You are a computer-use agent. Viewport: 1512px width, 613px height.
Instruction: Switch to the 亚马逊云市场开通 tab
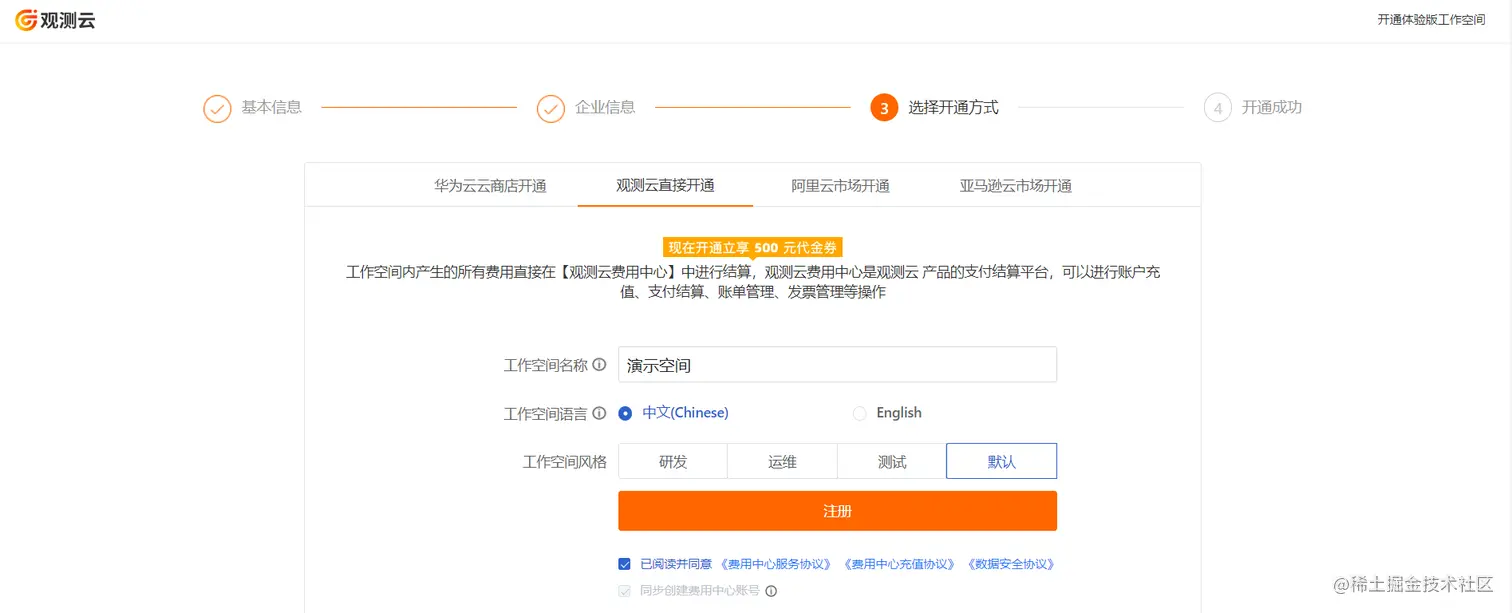1015,186
